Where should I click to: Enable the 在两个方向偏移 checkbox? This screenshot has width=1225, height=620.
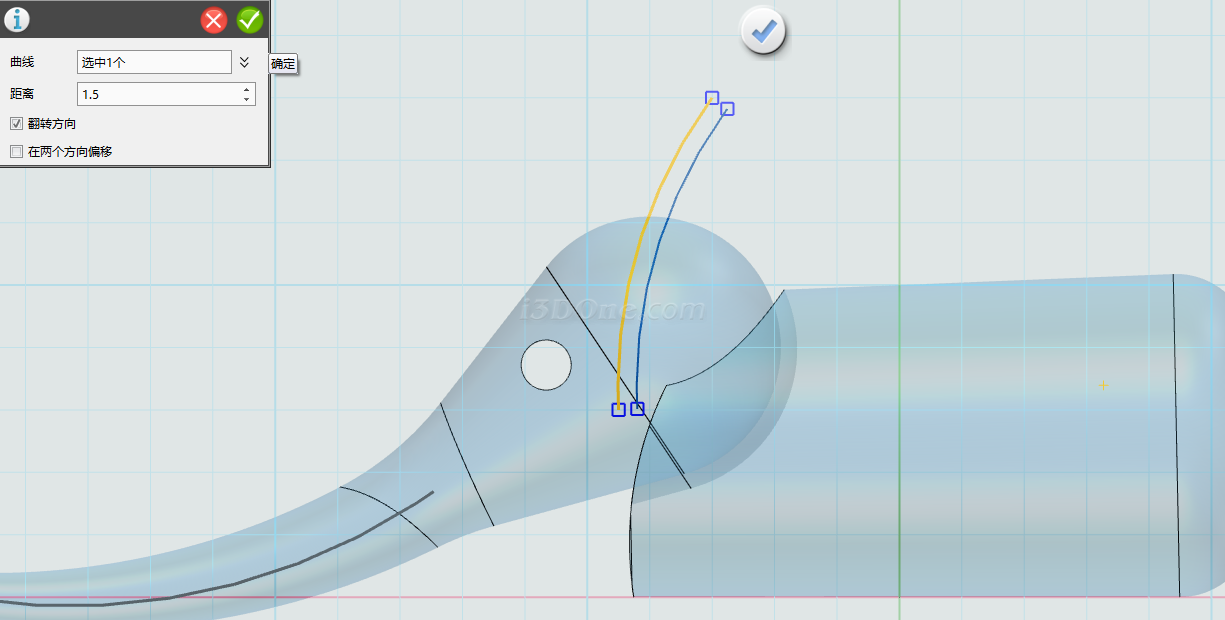click(x=16, y=152)
